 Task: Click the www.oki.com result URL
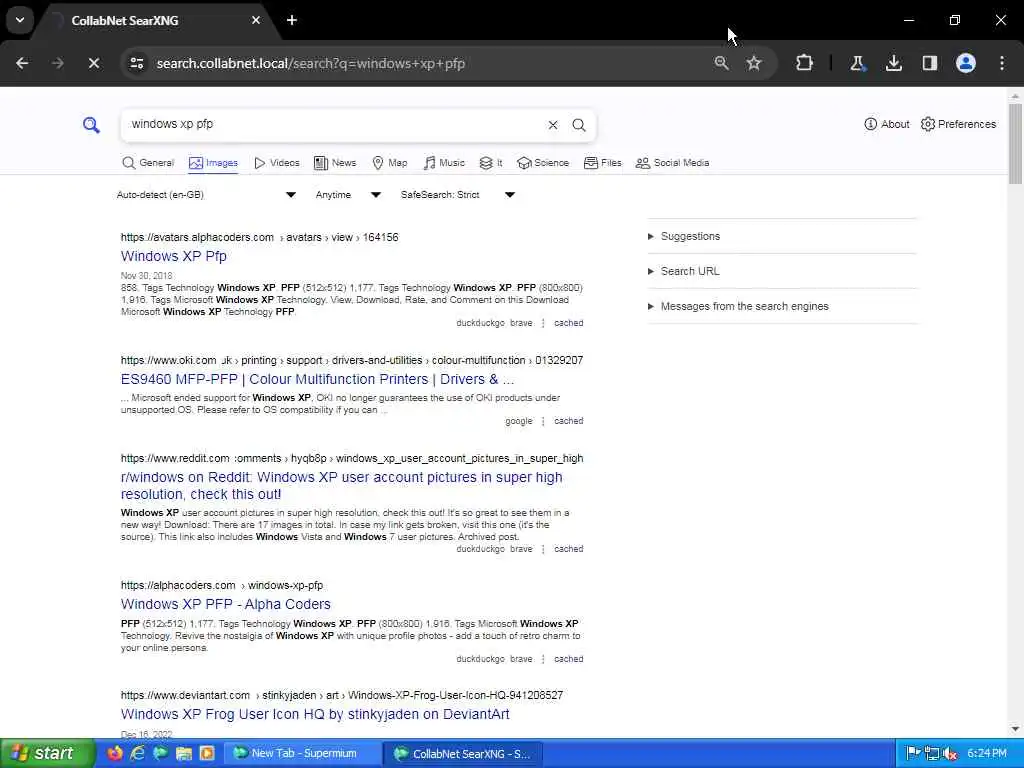tap(351, 360)
